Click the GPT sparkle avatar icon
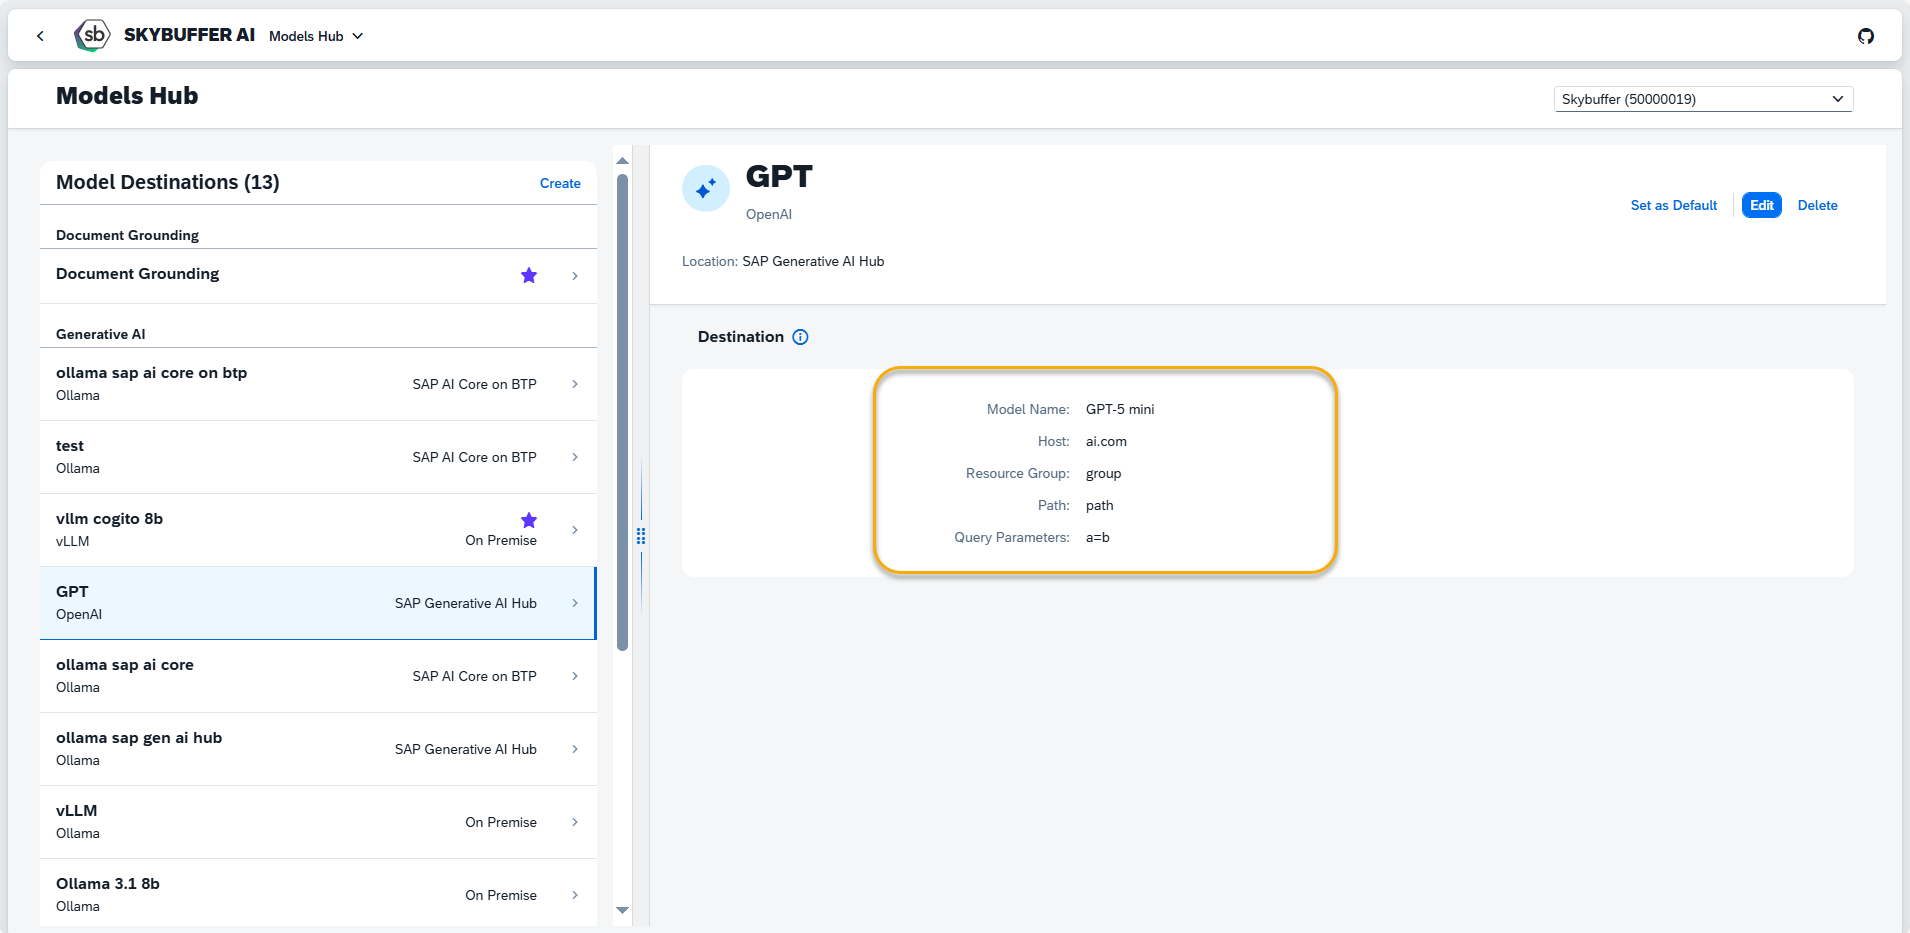 [x=706, y=189]
